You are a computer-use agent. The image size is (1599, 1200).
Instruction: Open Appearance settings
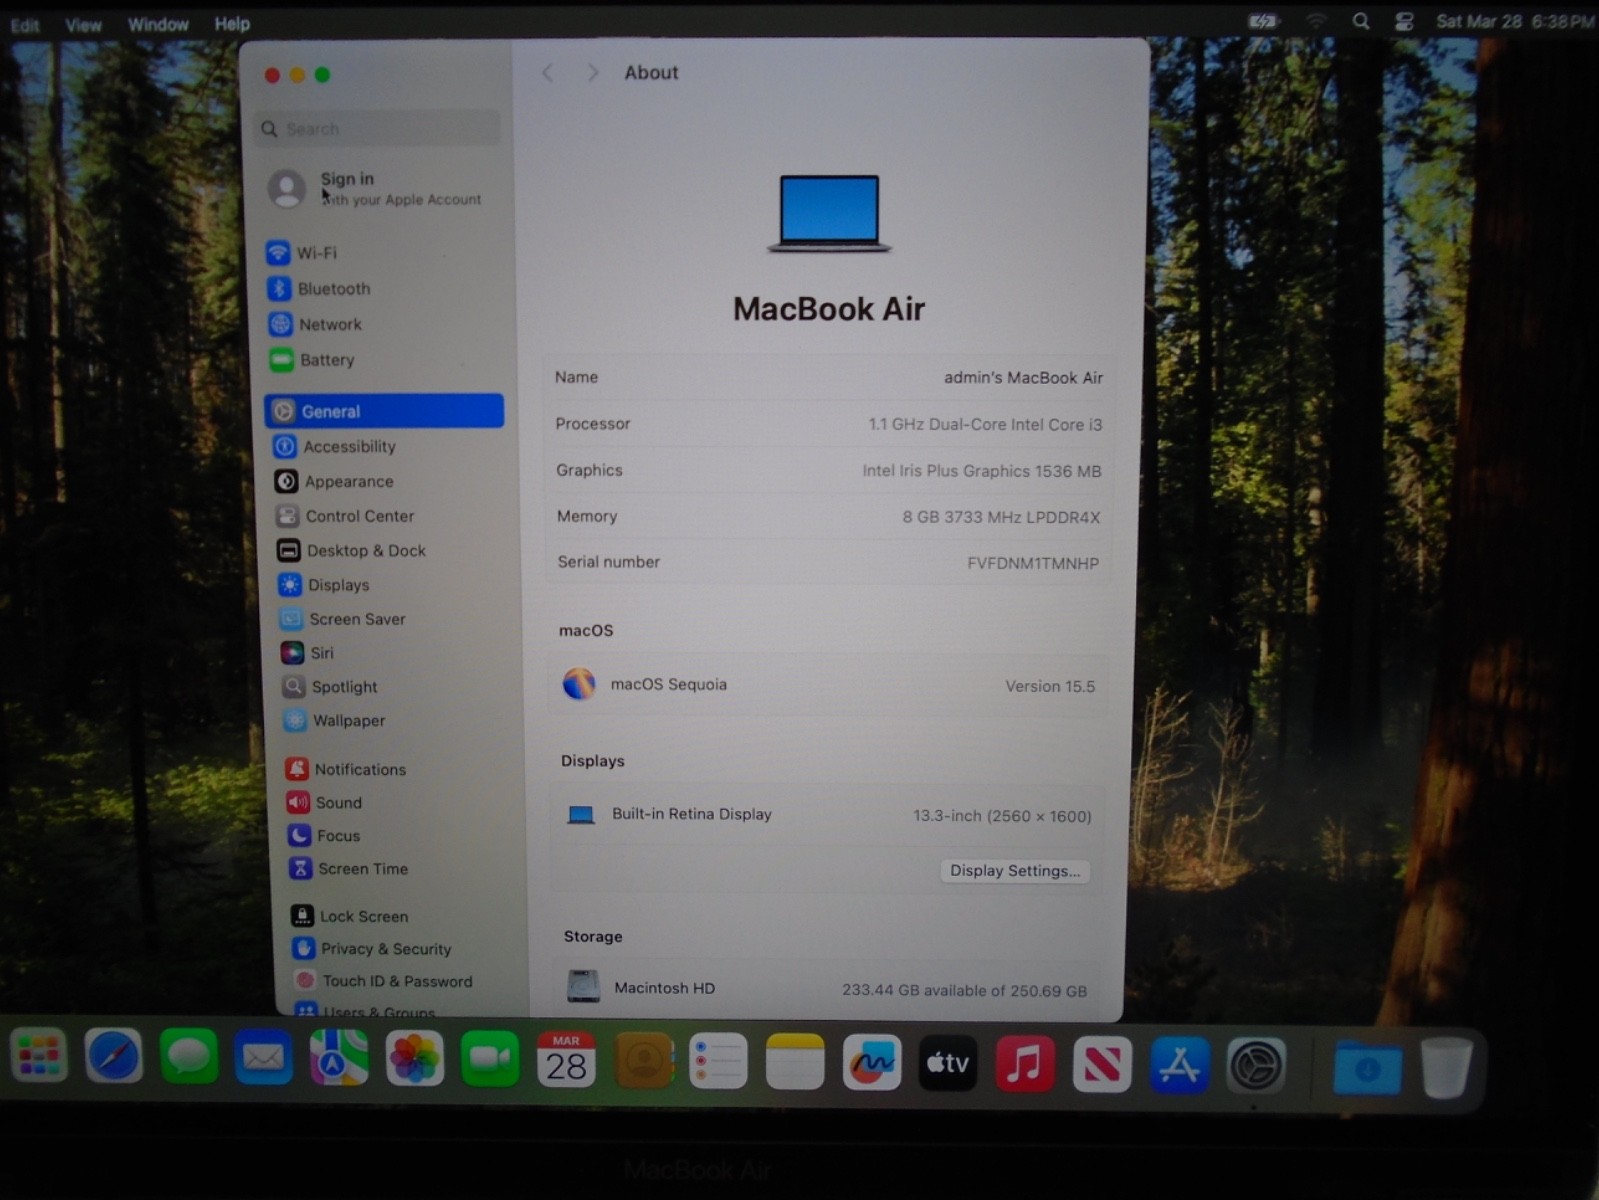click(334, 482)
